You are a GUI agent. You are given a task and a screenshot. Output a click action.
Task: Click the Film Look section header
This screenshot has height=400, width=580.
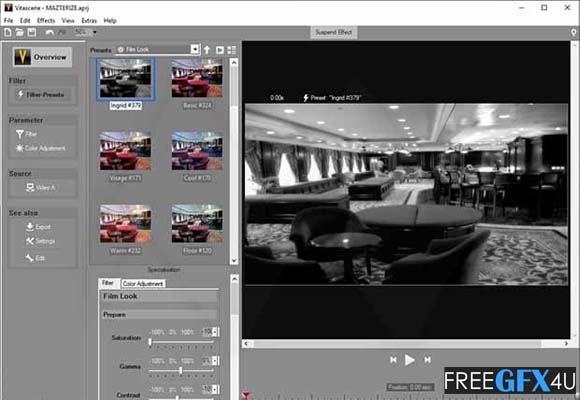[159, 296]
